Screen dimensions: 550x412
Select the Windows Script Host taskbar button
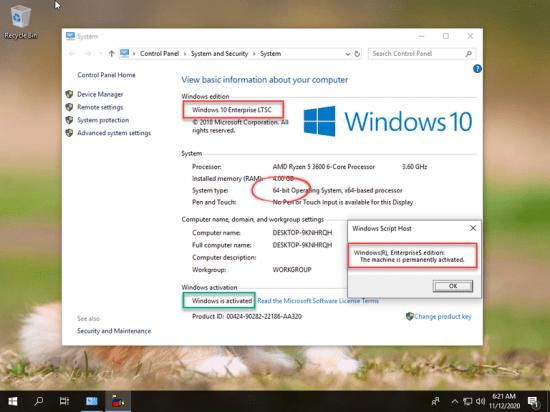click(118, 401)
